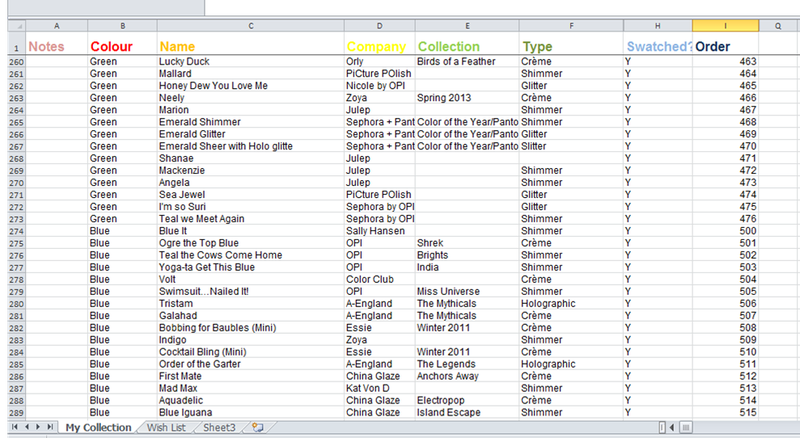
Task: Go to last sheet navigation arrow
Action: point(50,427)
